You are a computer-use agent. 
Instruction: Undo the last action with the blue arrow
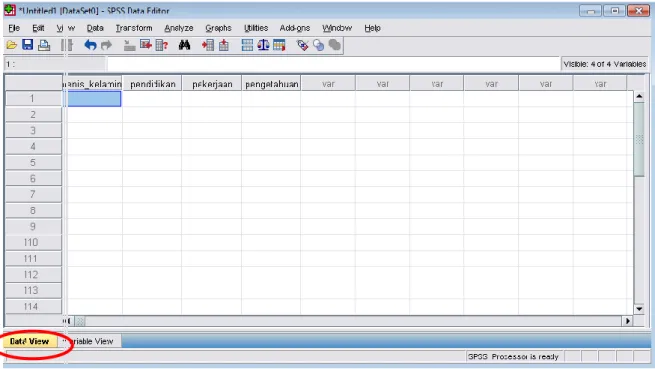point(90,45)
